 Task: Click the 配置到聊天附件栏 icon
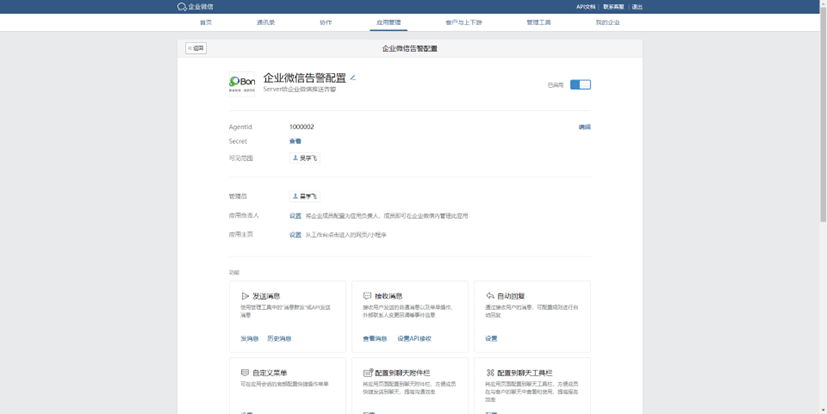[367, 373]
